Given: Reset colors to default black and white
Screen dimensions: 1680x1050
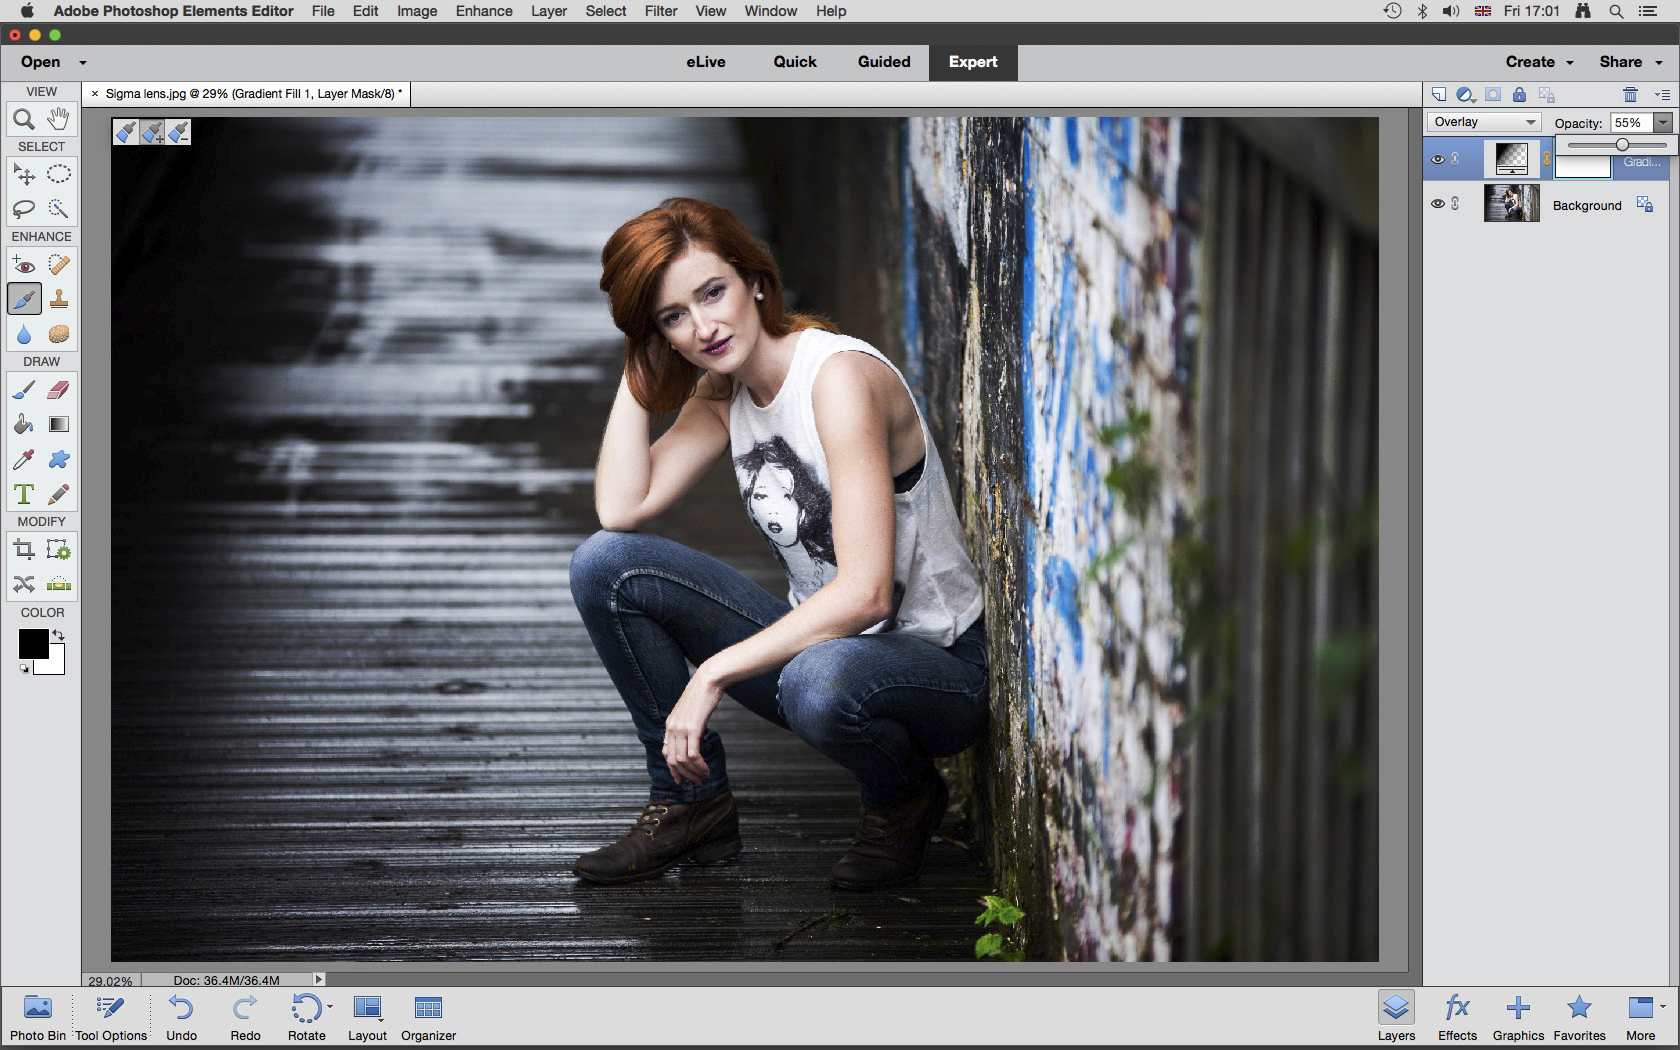Looking at the screenshot, I should pyautogui.click(x=24, y=669).
